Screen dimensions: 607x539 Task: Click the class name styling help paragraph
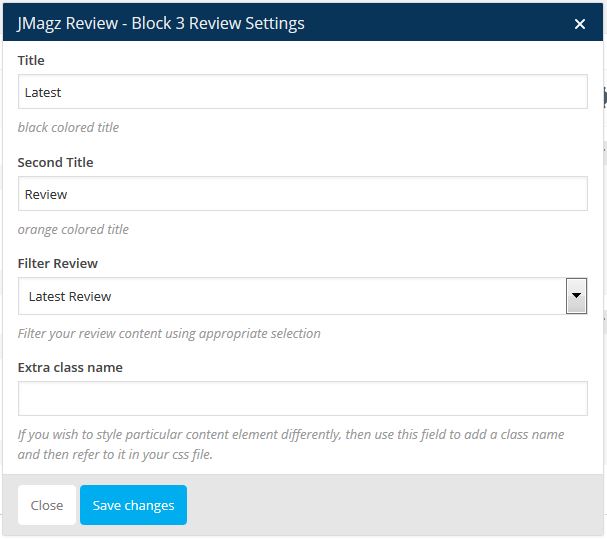click(x=290, y=444)
